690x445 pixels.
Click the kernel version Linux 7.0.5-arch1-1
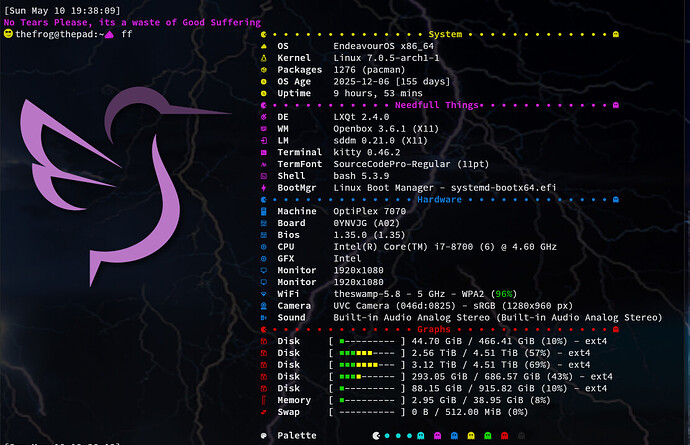(x=386, y=58)
